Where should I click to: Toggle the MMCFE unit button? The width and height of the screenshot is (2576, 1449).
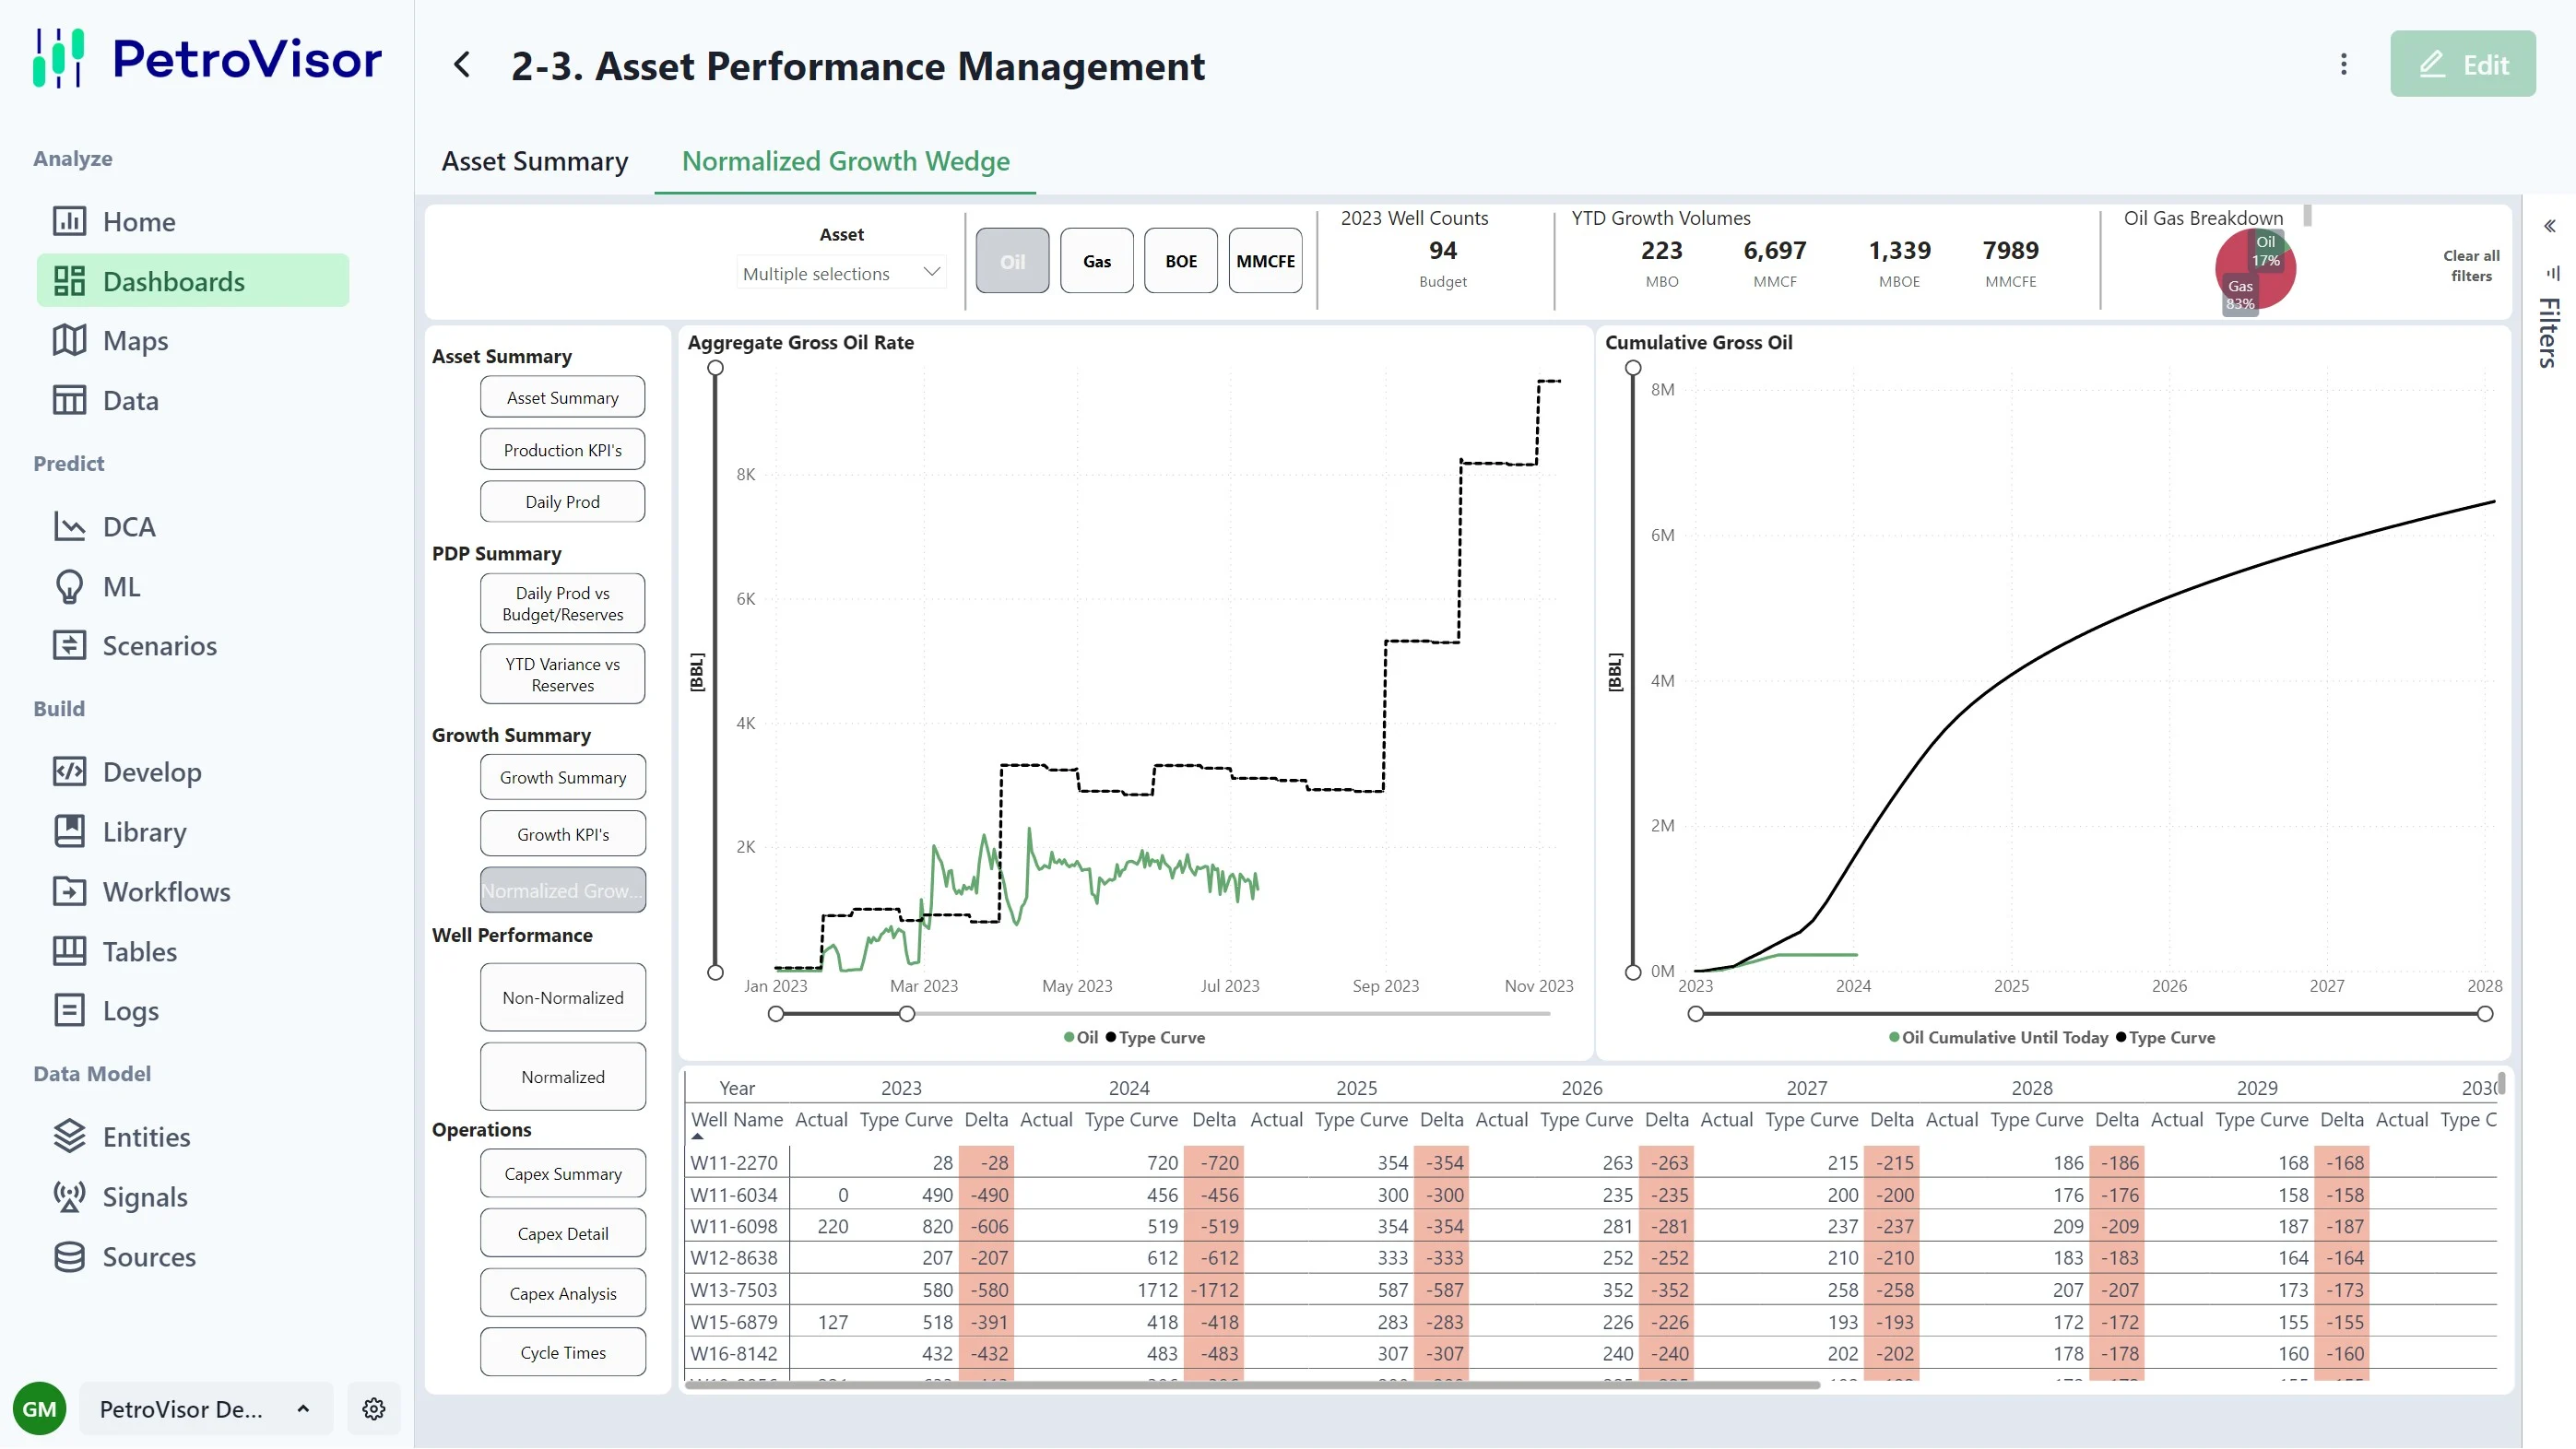pos(1264,261)
